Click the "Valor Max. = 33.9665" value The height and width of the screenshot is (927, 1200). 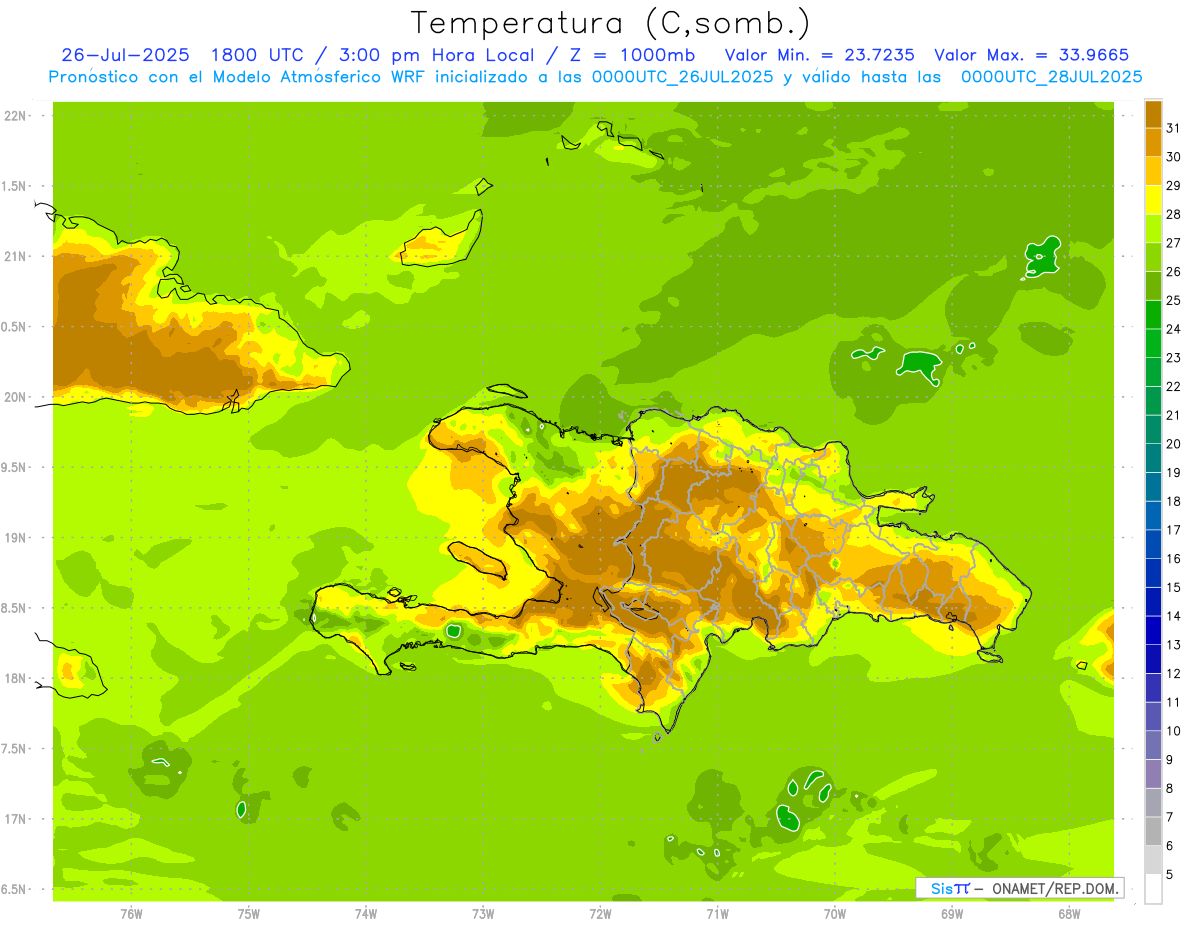(1032, 55)
